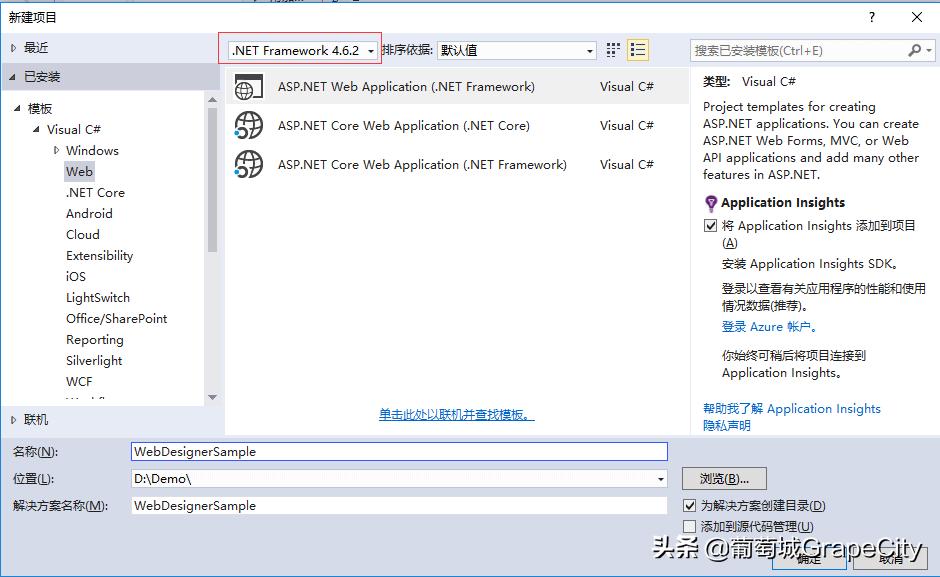Select the Web template category
The image size is (940, 577).
click(79, 172)
